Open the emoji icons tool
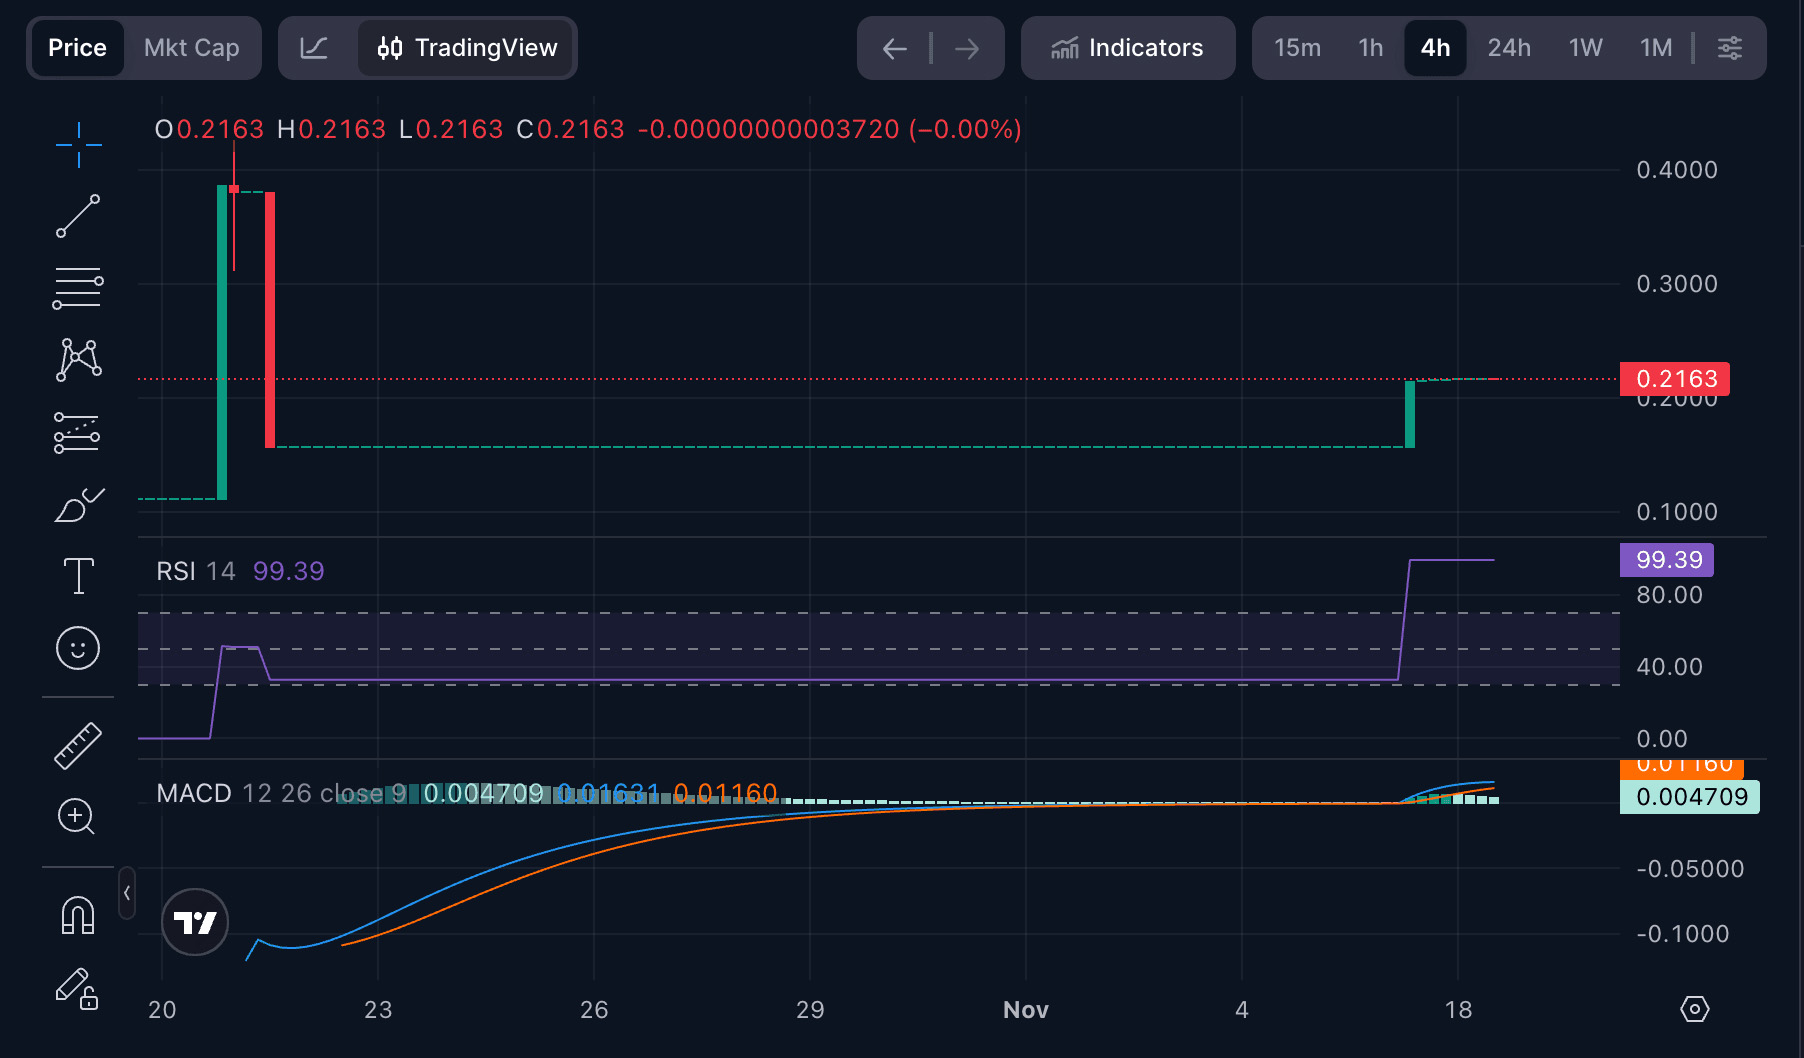1804x1058 pixels. point(78,648)
